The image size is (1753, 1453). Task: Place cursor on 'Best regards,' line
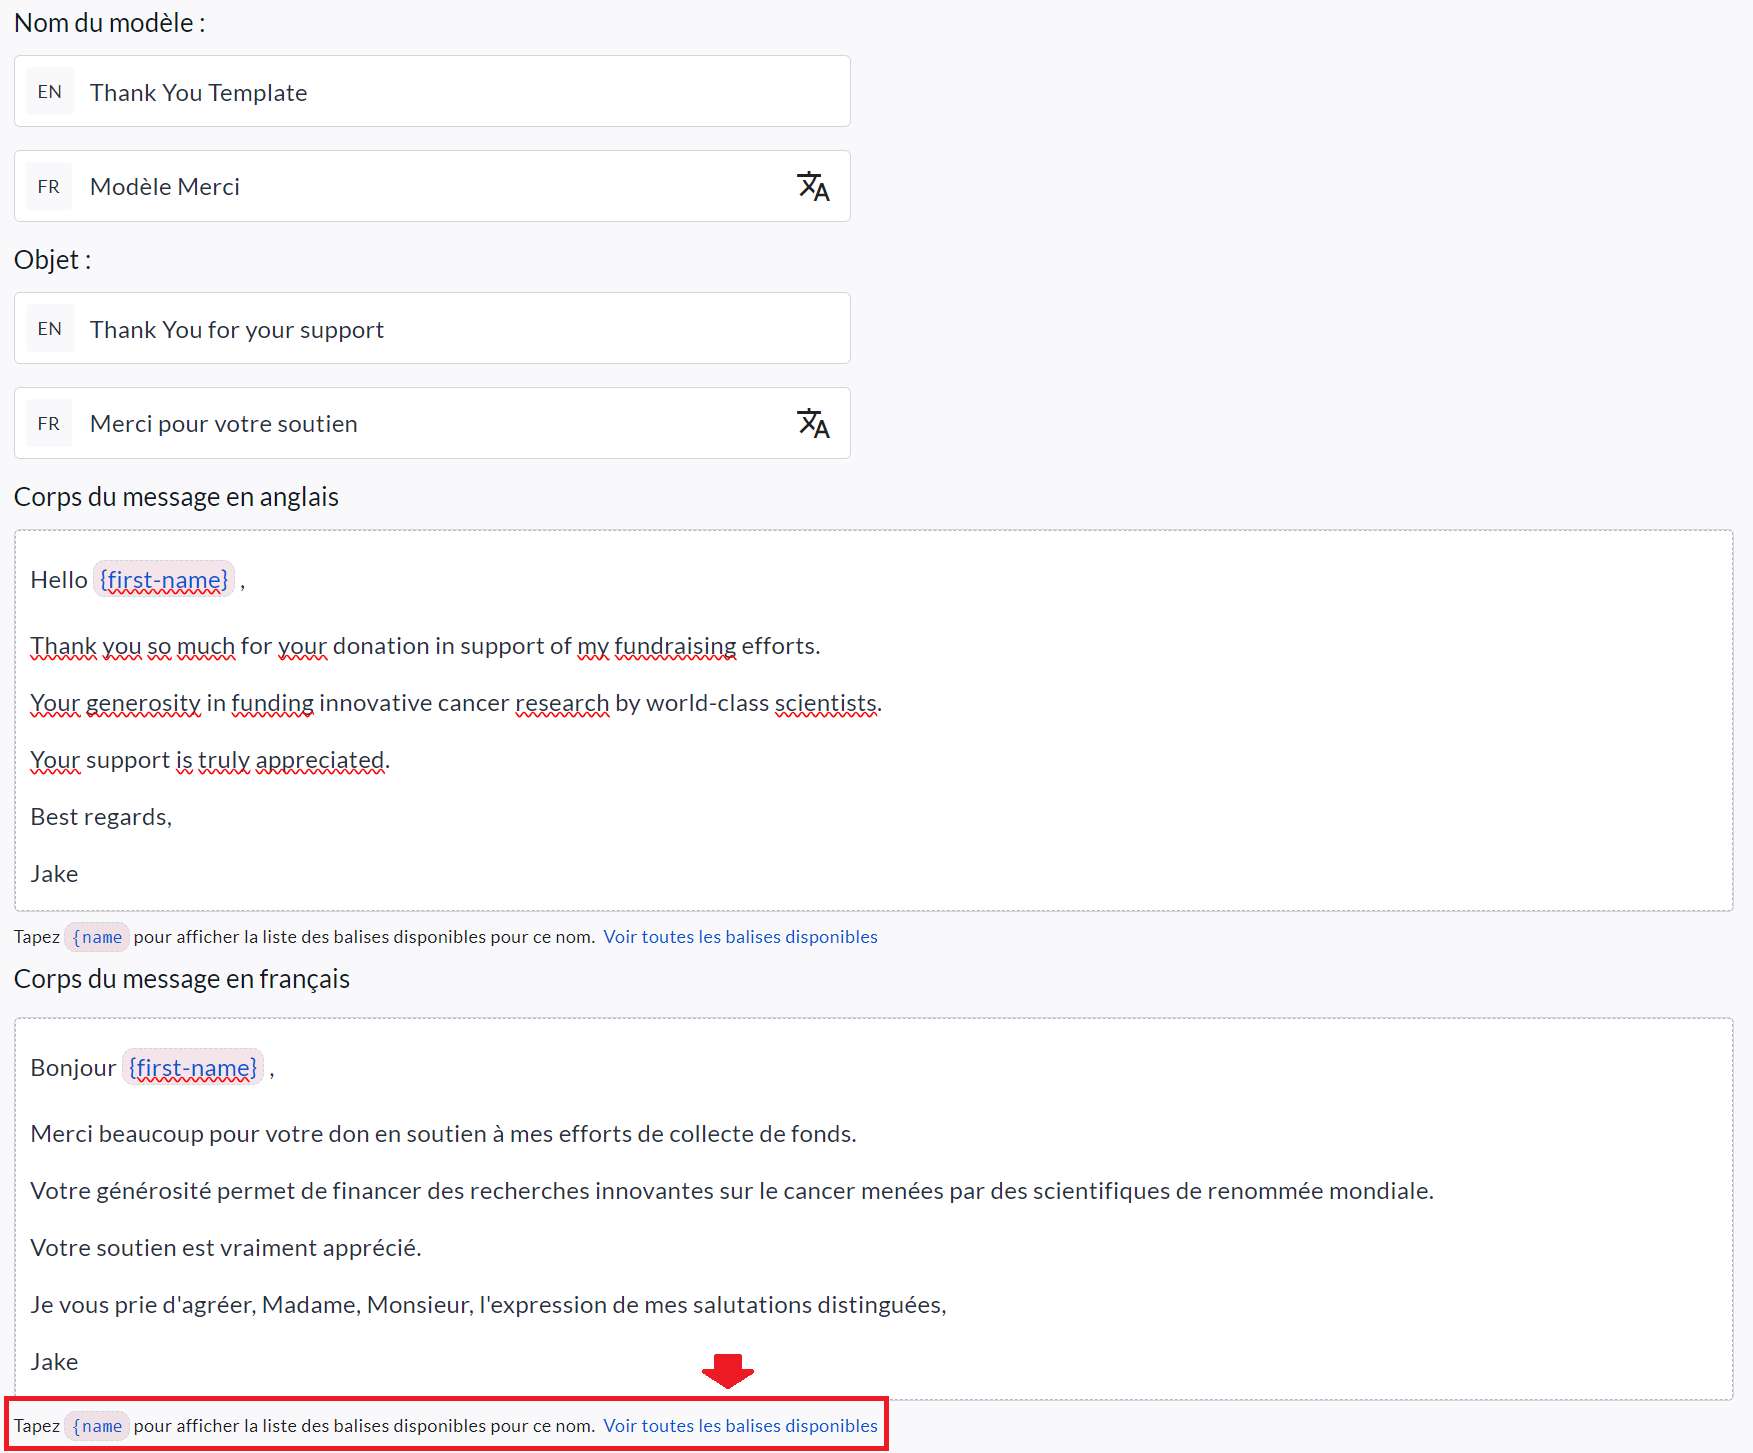click(x=101, y=817)
